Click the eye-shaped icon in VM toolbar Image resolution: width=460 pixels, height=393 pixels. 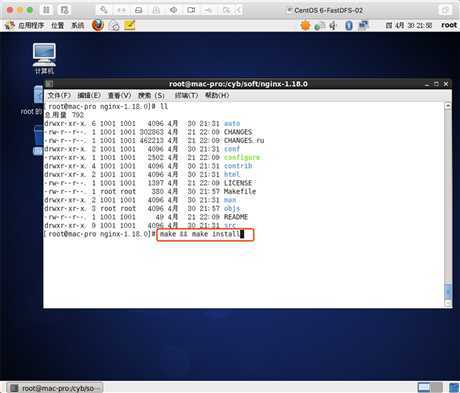click(173, 10)
